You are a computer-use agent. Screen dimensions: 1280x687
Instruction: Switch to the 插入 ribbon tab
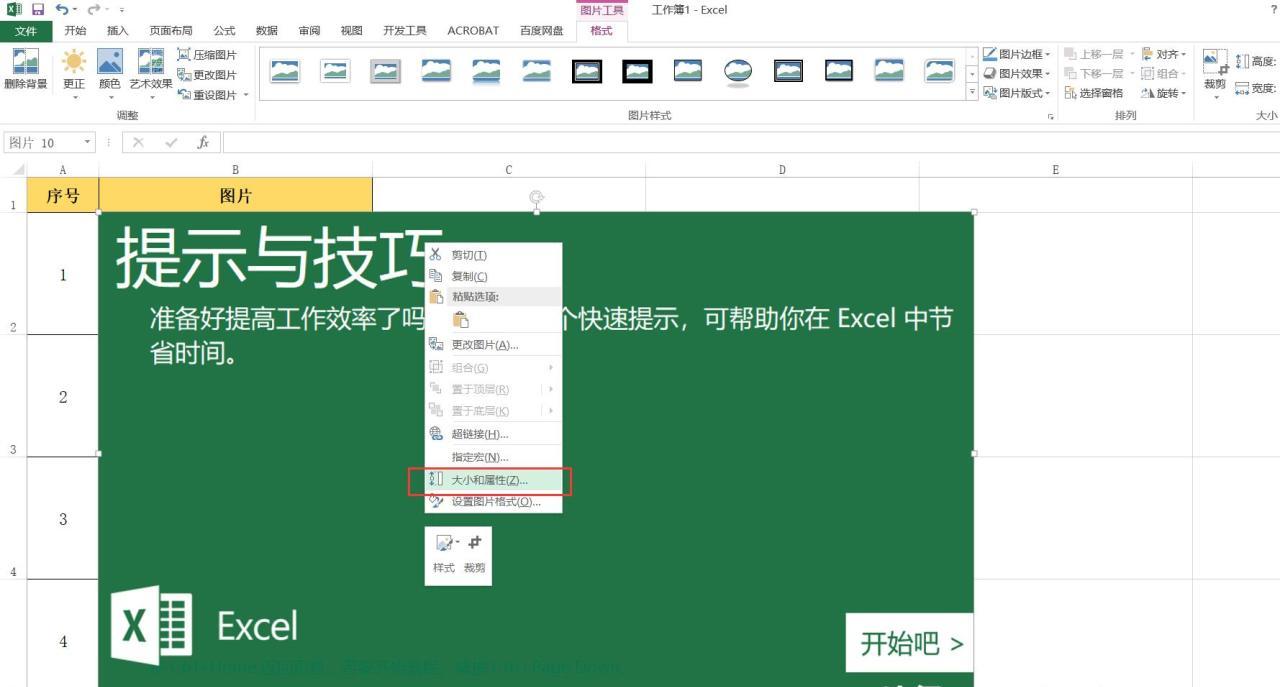(x=118, y=31)
